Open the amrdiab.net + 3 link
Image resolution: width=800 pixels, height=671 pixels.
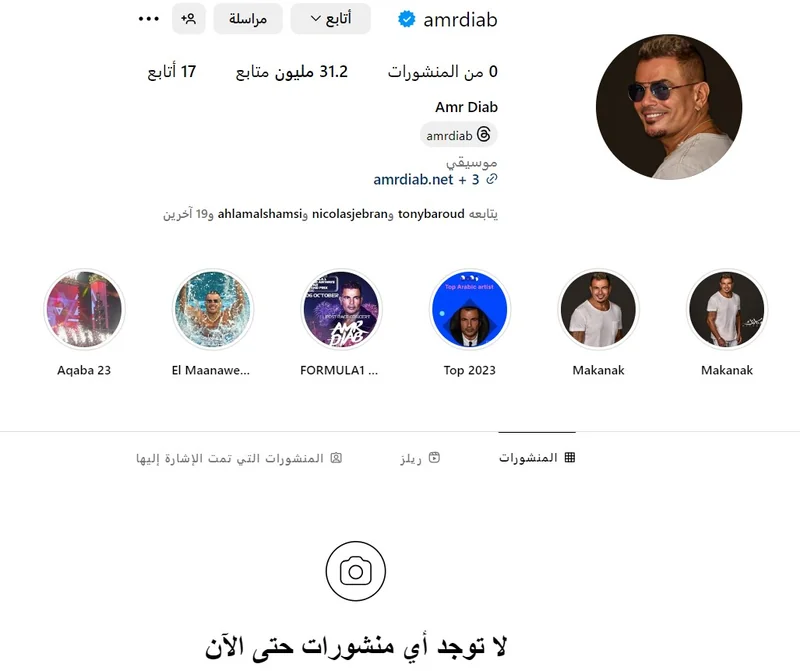pyautogui.click(x=426, y=180)
